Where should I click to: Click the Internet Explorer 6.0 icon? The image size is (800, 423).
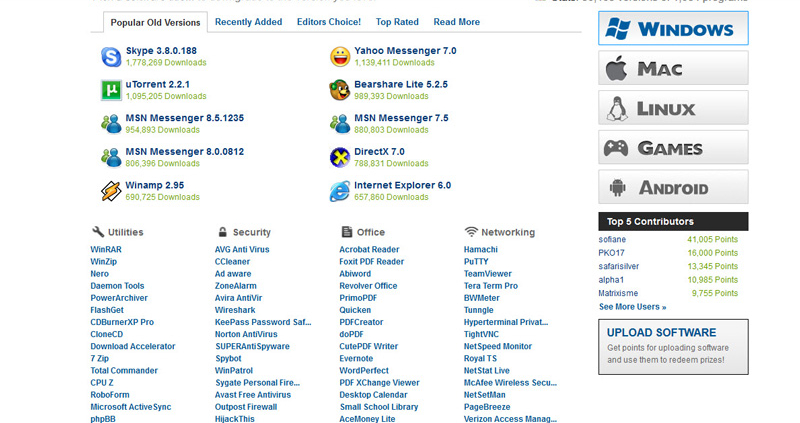click(x=340, y=191)
